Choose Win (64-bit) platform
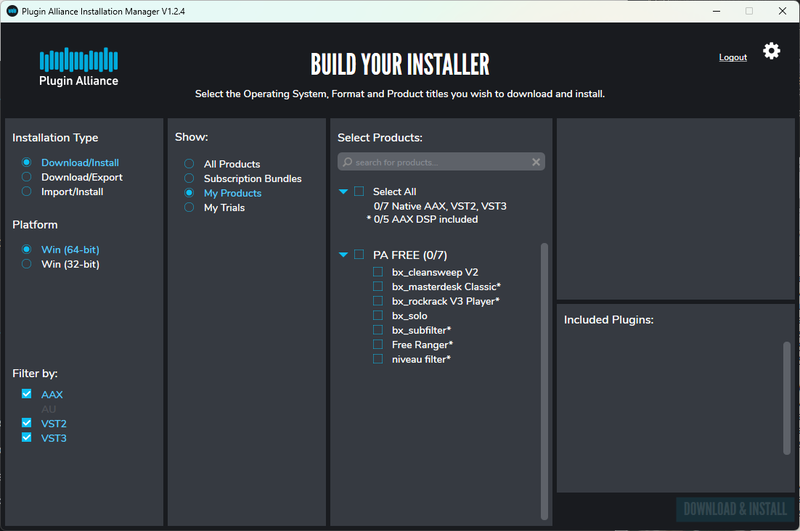 click(x=27, y=249)
